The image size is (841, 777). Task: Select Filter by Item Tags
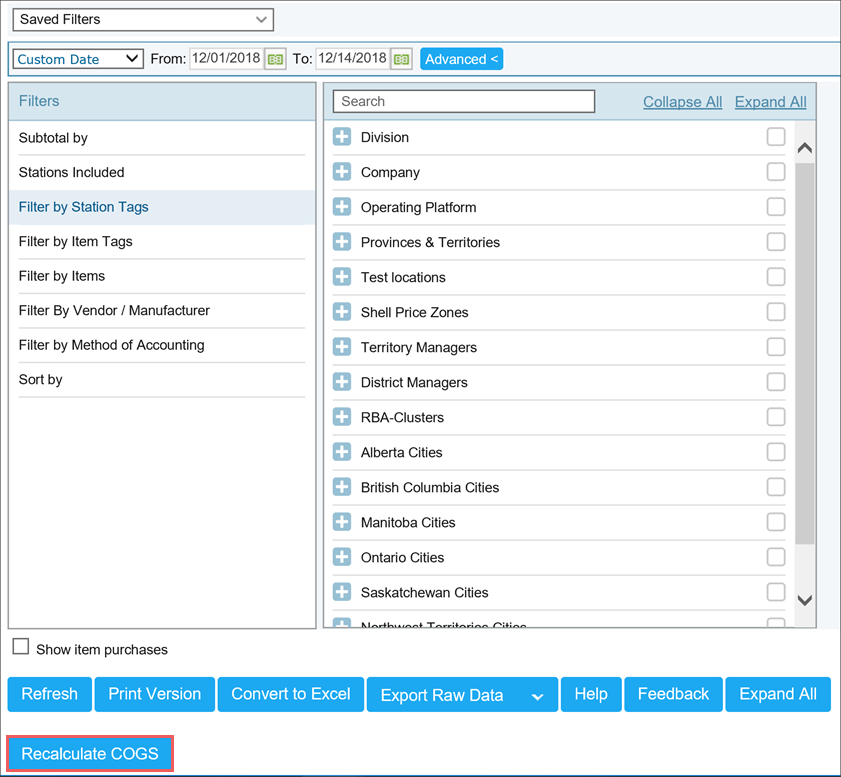pos(76,241)
